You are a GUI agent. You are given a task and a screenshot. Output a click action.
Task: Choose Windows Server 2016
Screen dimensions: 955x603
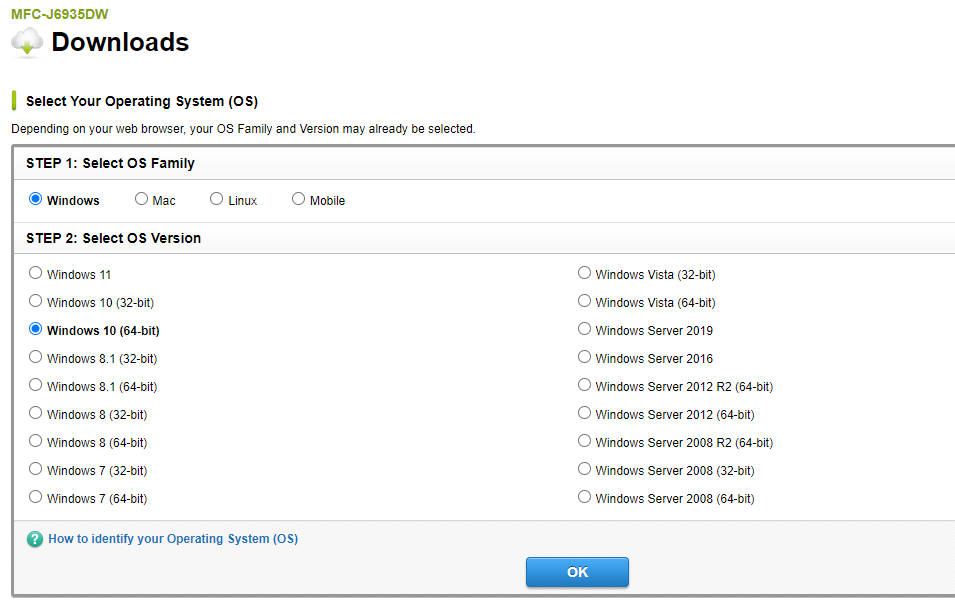coord(584,357)
